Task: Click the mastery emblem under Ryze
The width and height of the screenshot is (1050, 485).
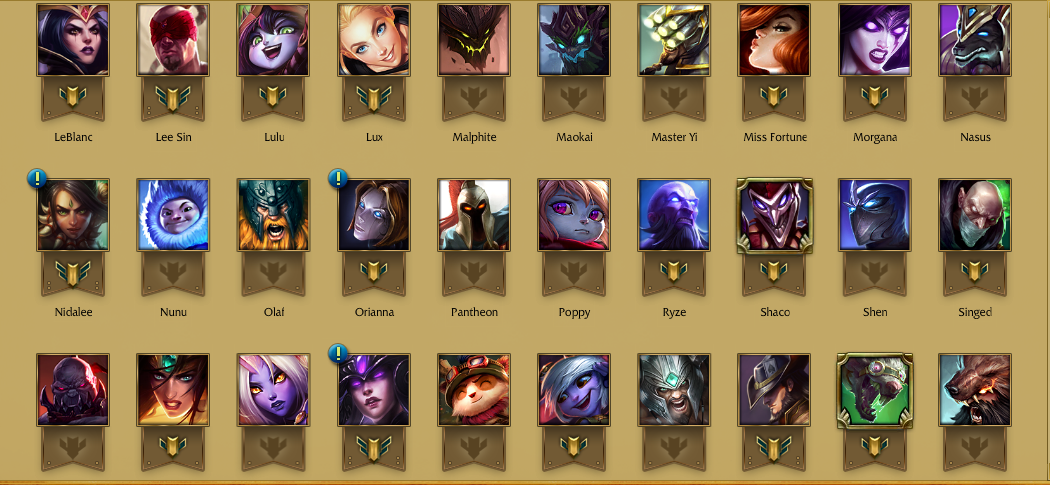Action: pos(674,272)
